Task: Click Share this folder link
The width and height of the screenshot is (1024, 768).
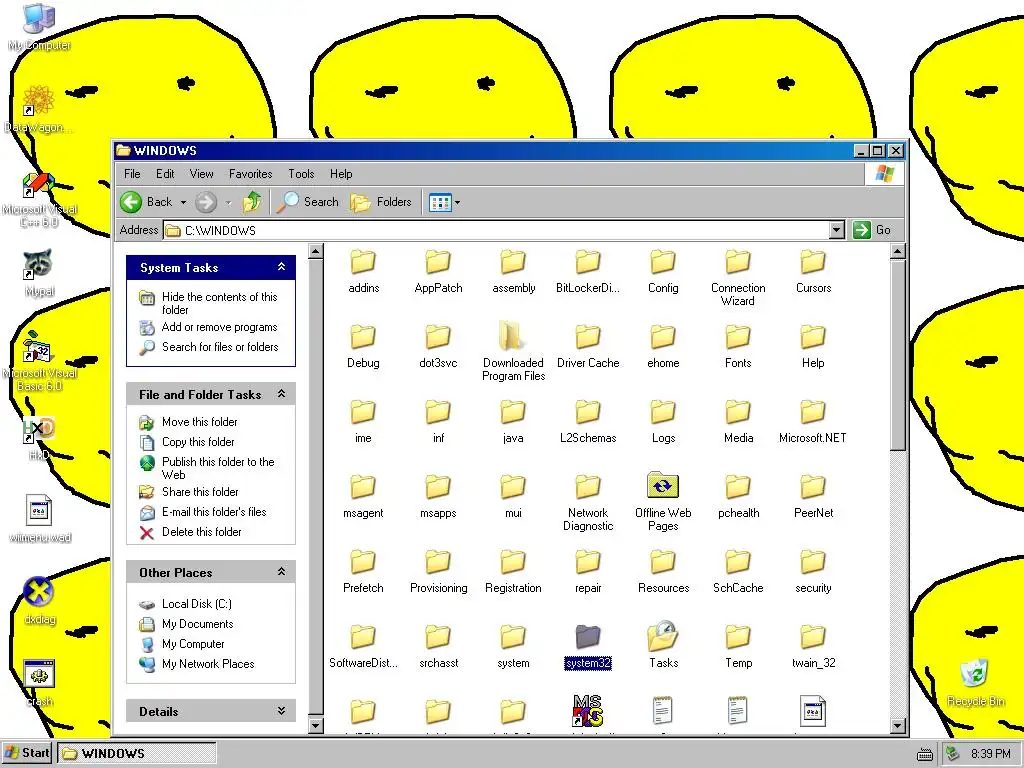Action: 200,492
